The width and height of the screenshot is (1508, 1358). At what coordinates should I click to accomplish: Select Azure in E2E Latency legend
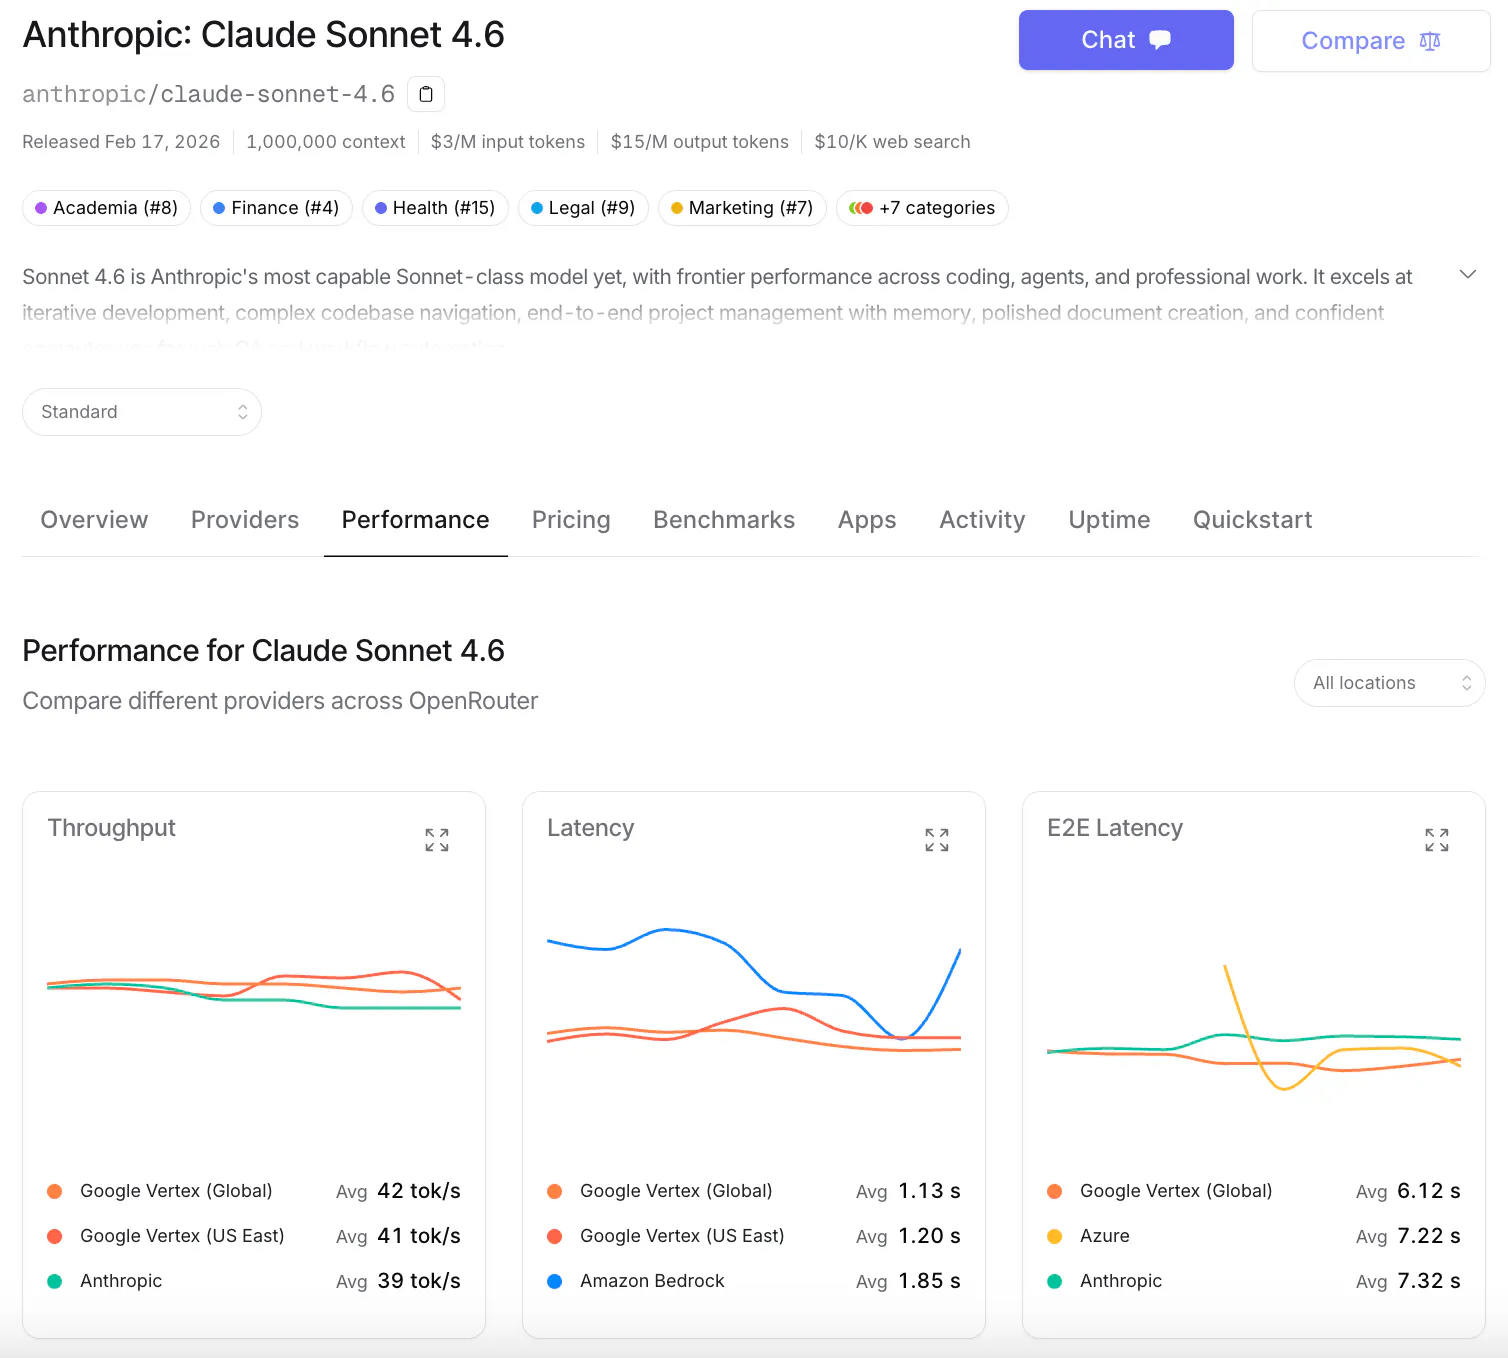tap(1105, 1236)
